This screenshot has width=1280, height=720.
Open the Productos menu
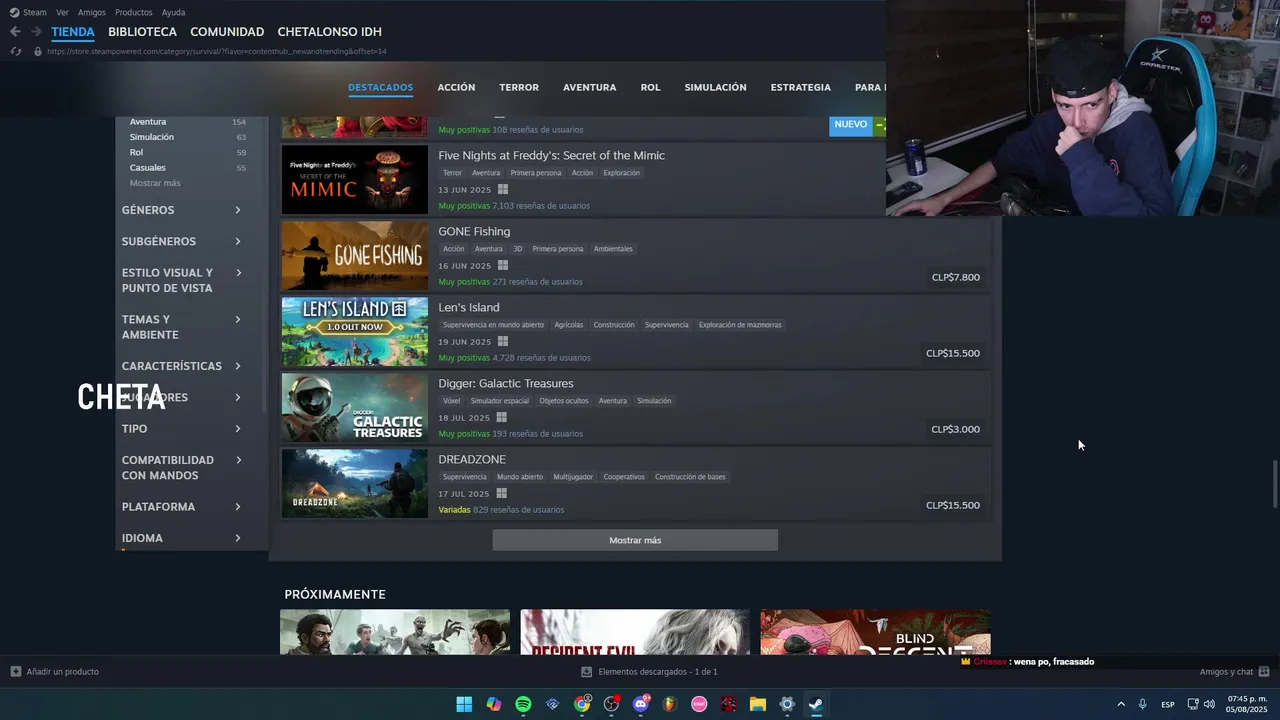pos(134,12)
